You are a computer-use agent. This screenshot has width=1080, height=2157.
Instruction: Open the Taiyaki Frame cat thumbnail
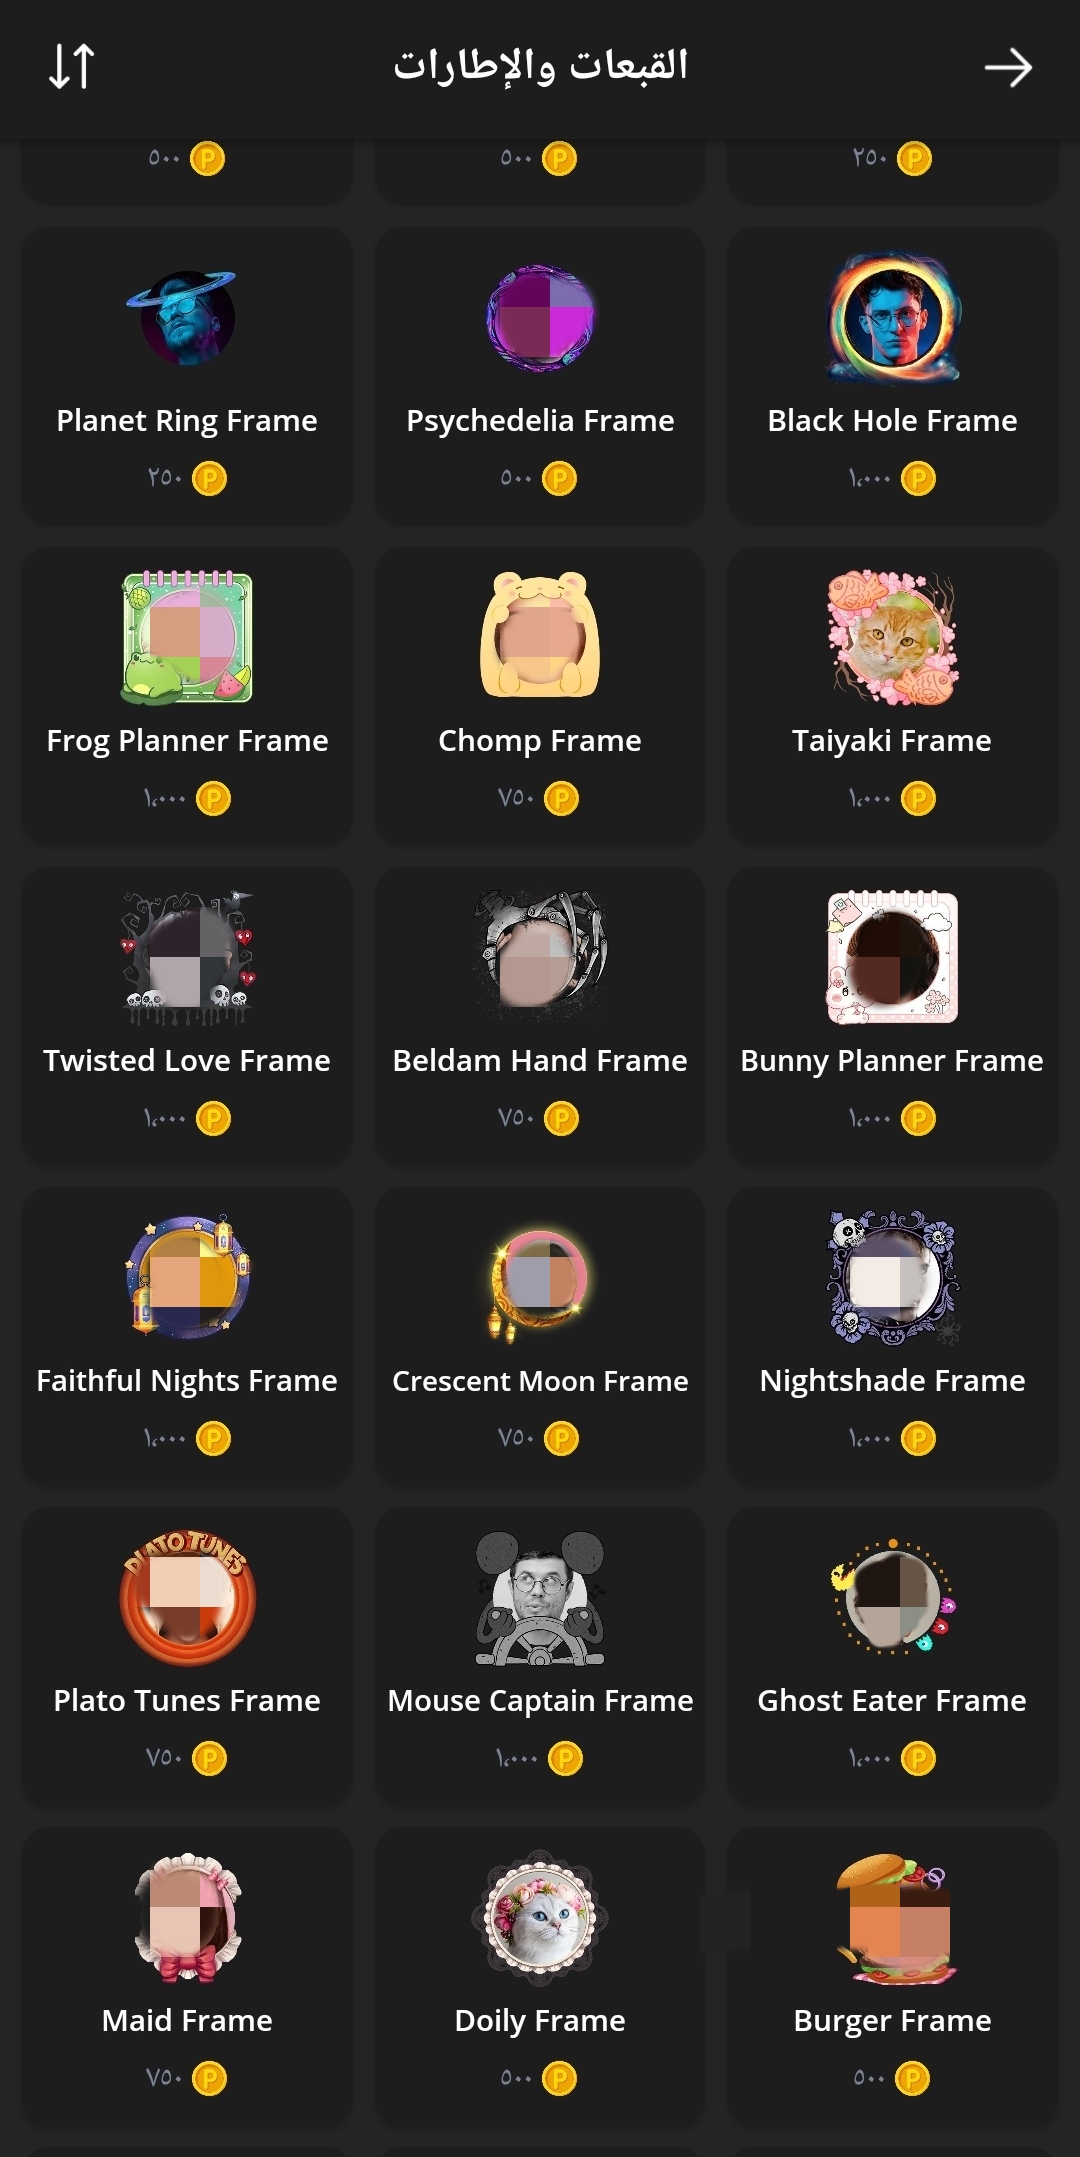coord(892,638)
